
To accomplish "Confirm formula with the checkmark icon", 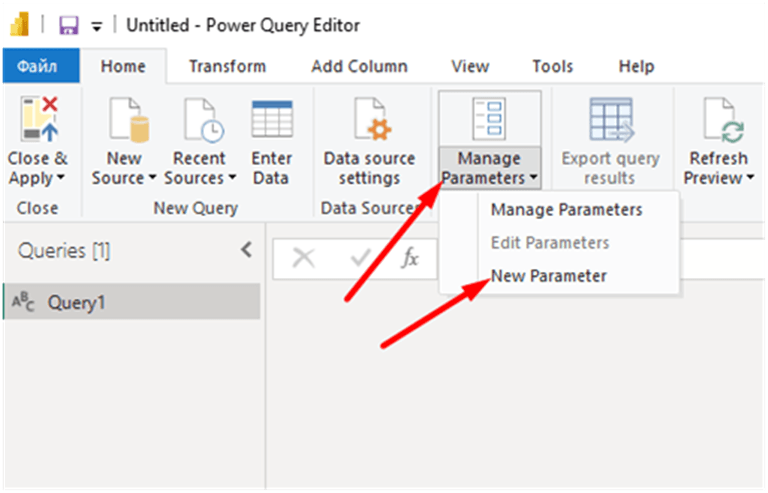I will click(361, 258).
